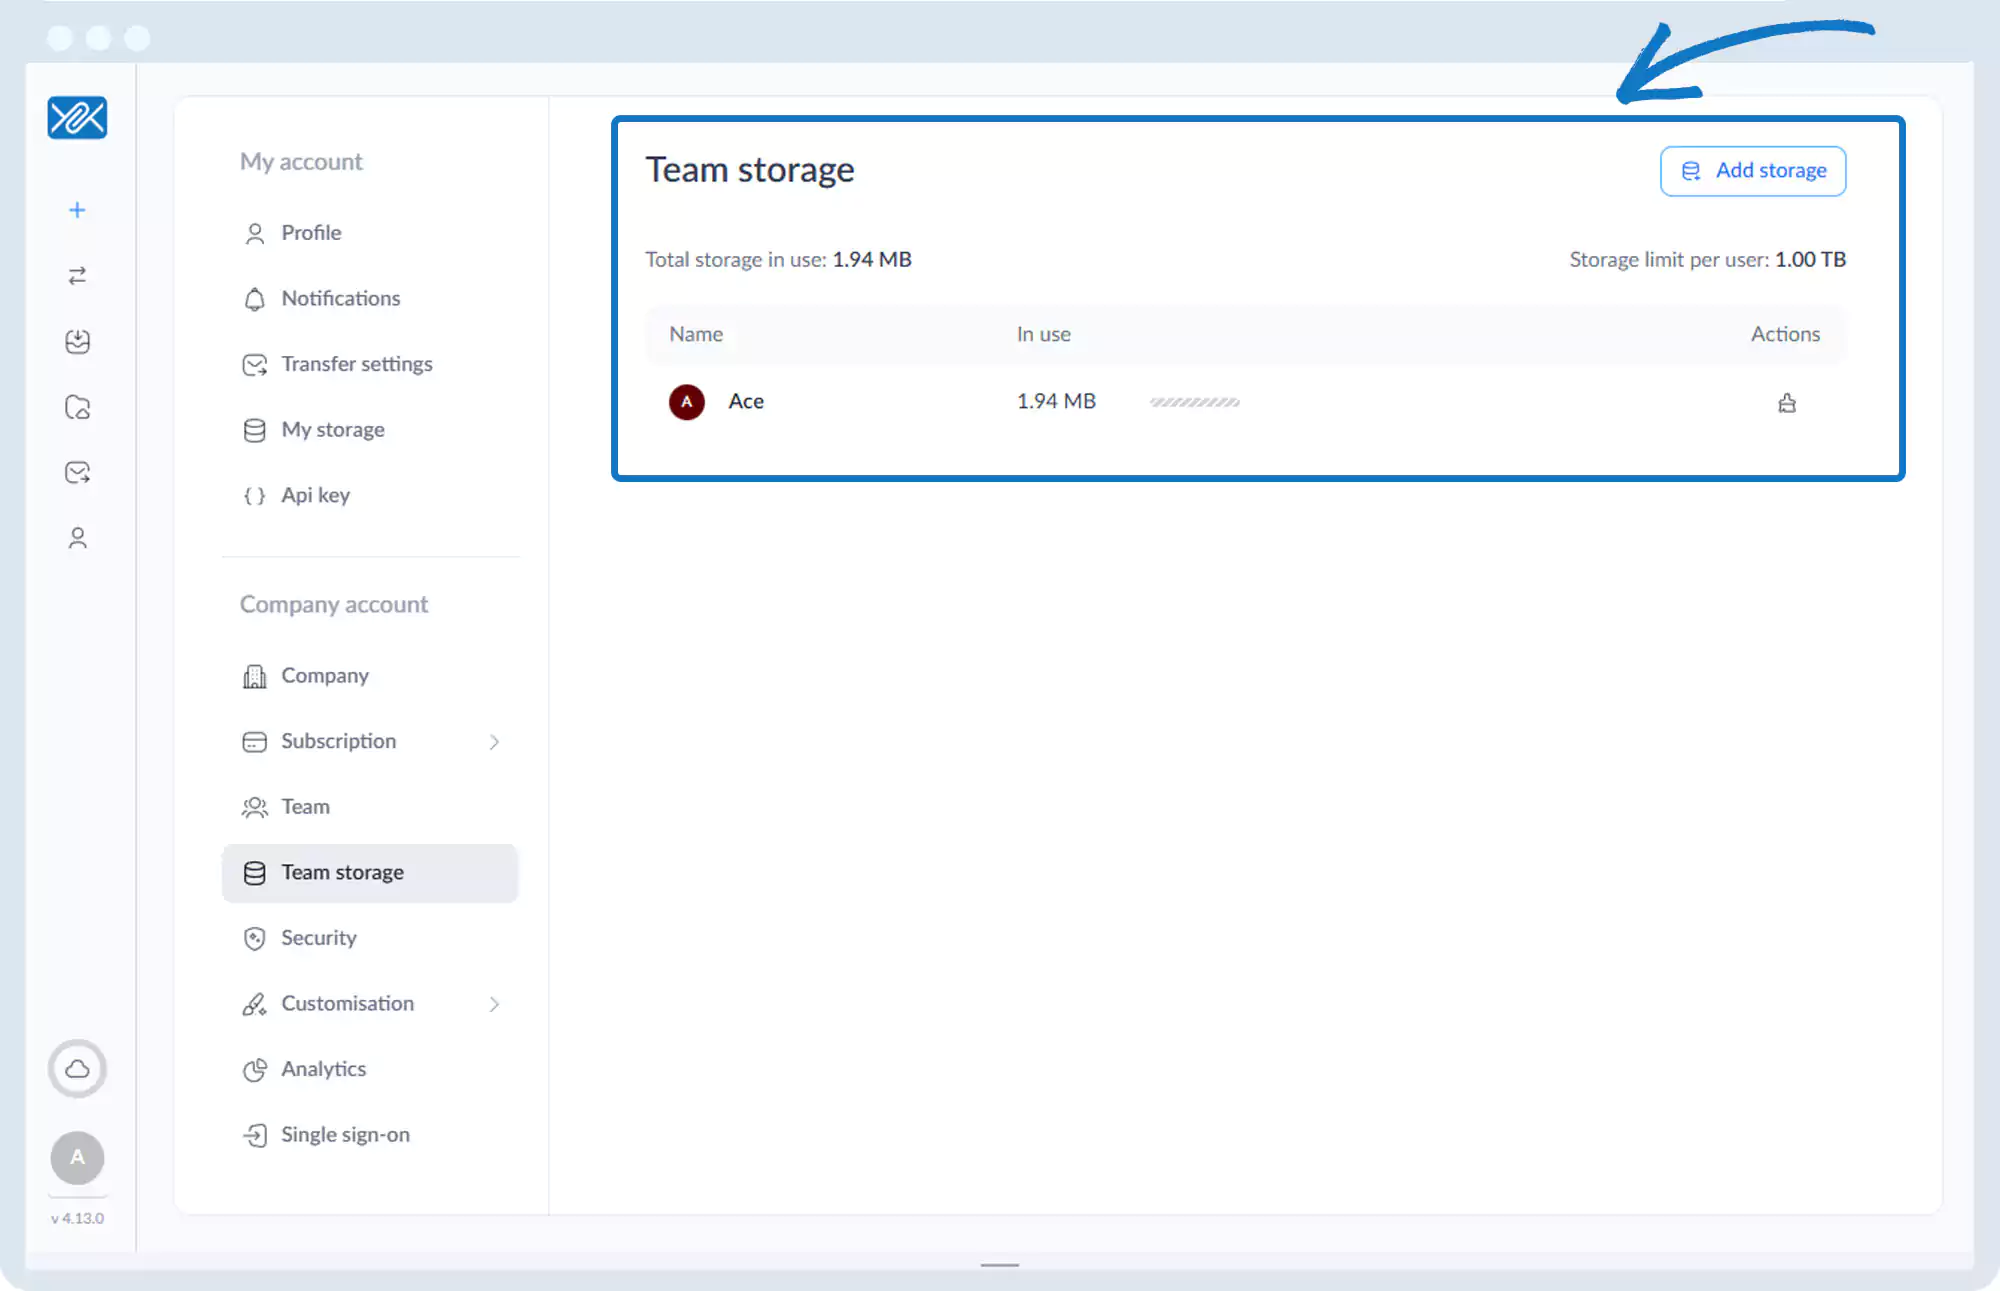Image resolution: width=2000 pixels, height=1291 pixels.
Task: Go to the Analytics page
Action: 323,1069
